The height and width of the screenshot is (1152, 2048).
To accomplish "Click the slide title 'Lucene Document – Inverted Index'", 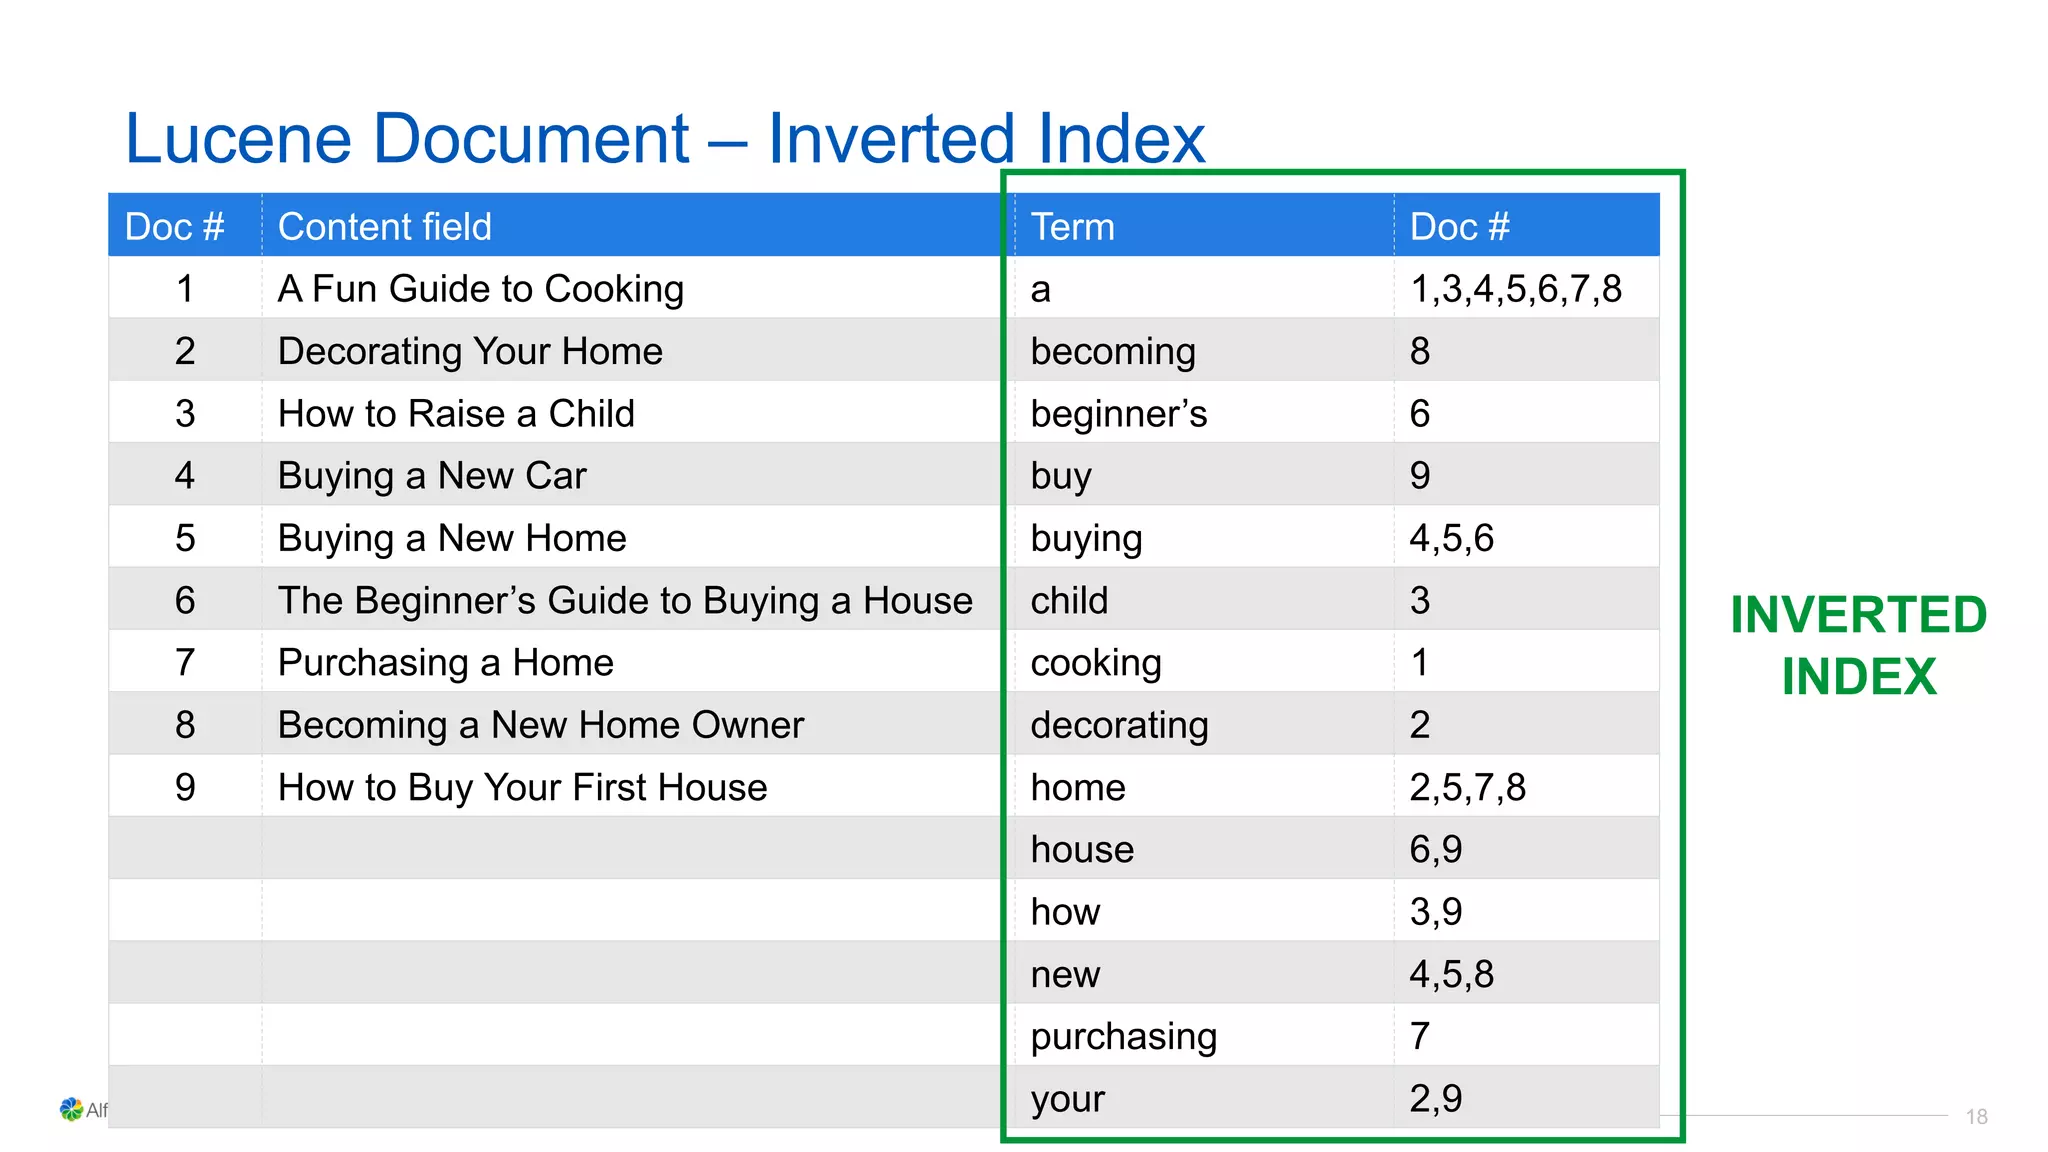I will (x=665, y=139).
